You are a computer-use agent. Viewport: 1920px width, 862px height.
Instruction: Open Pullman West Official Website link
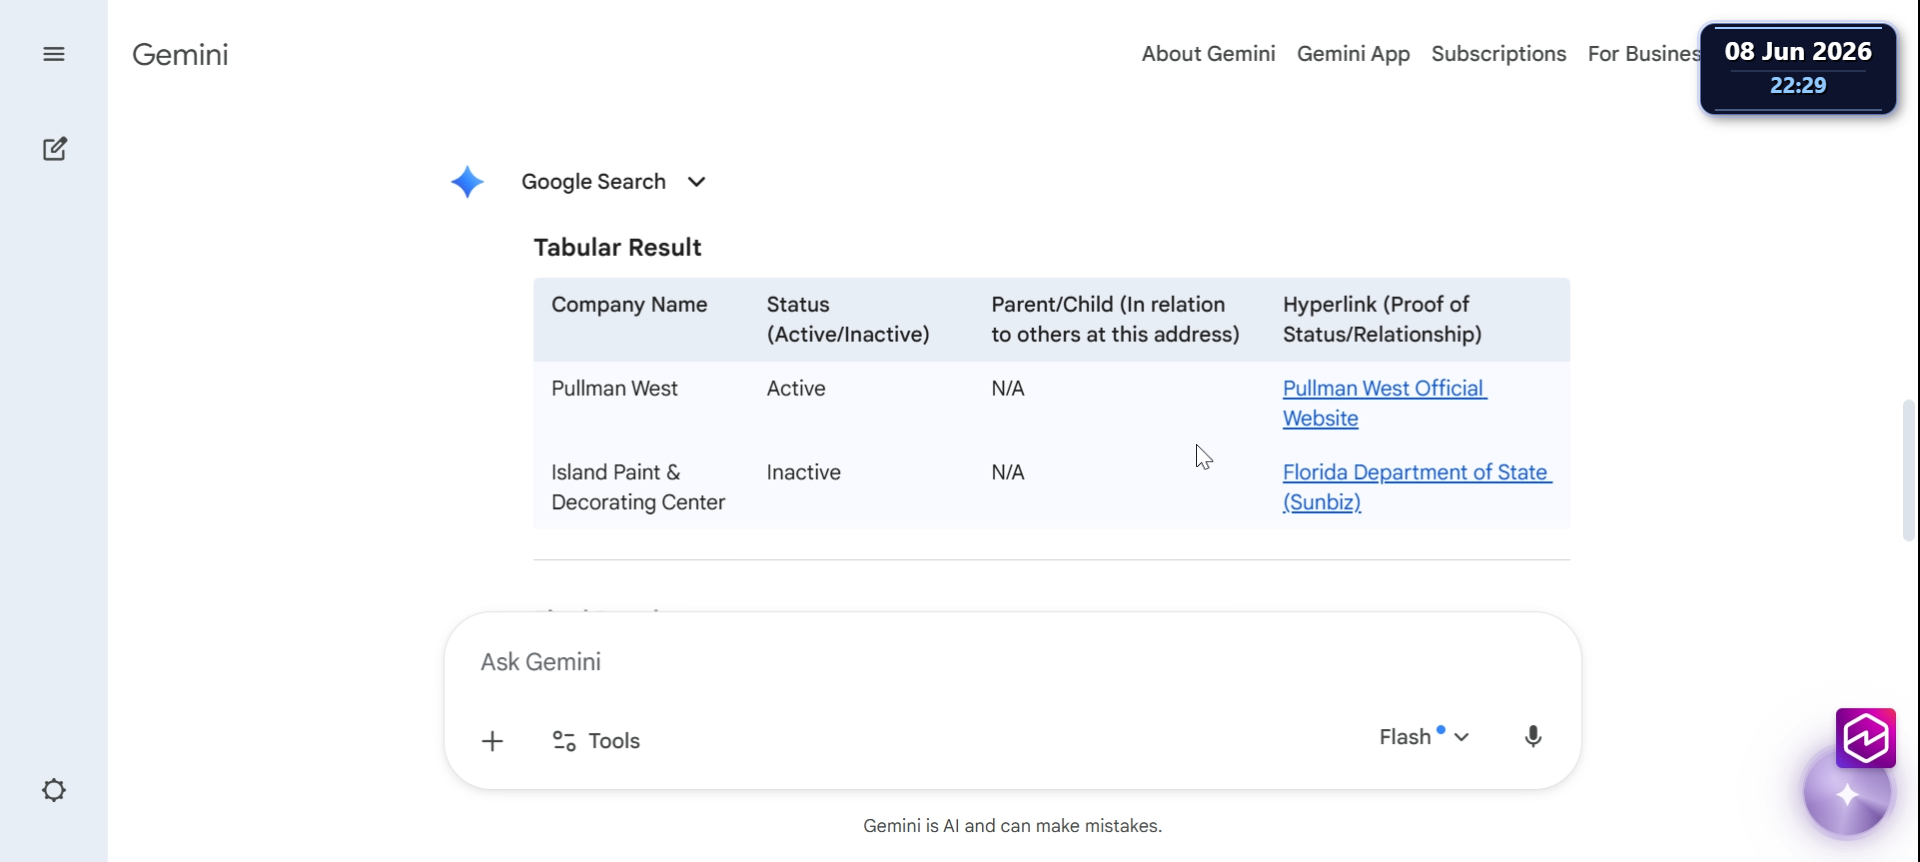1384,403
